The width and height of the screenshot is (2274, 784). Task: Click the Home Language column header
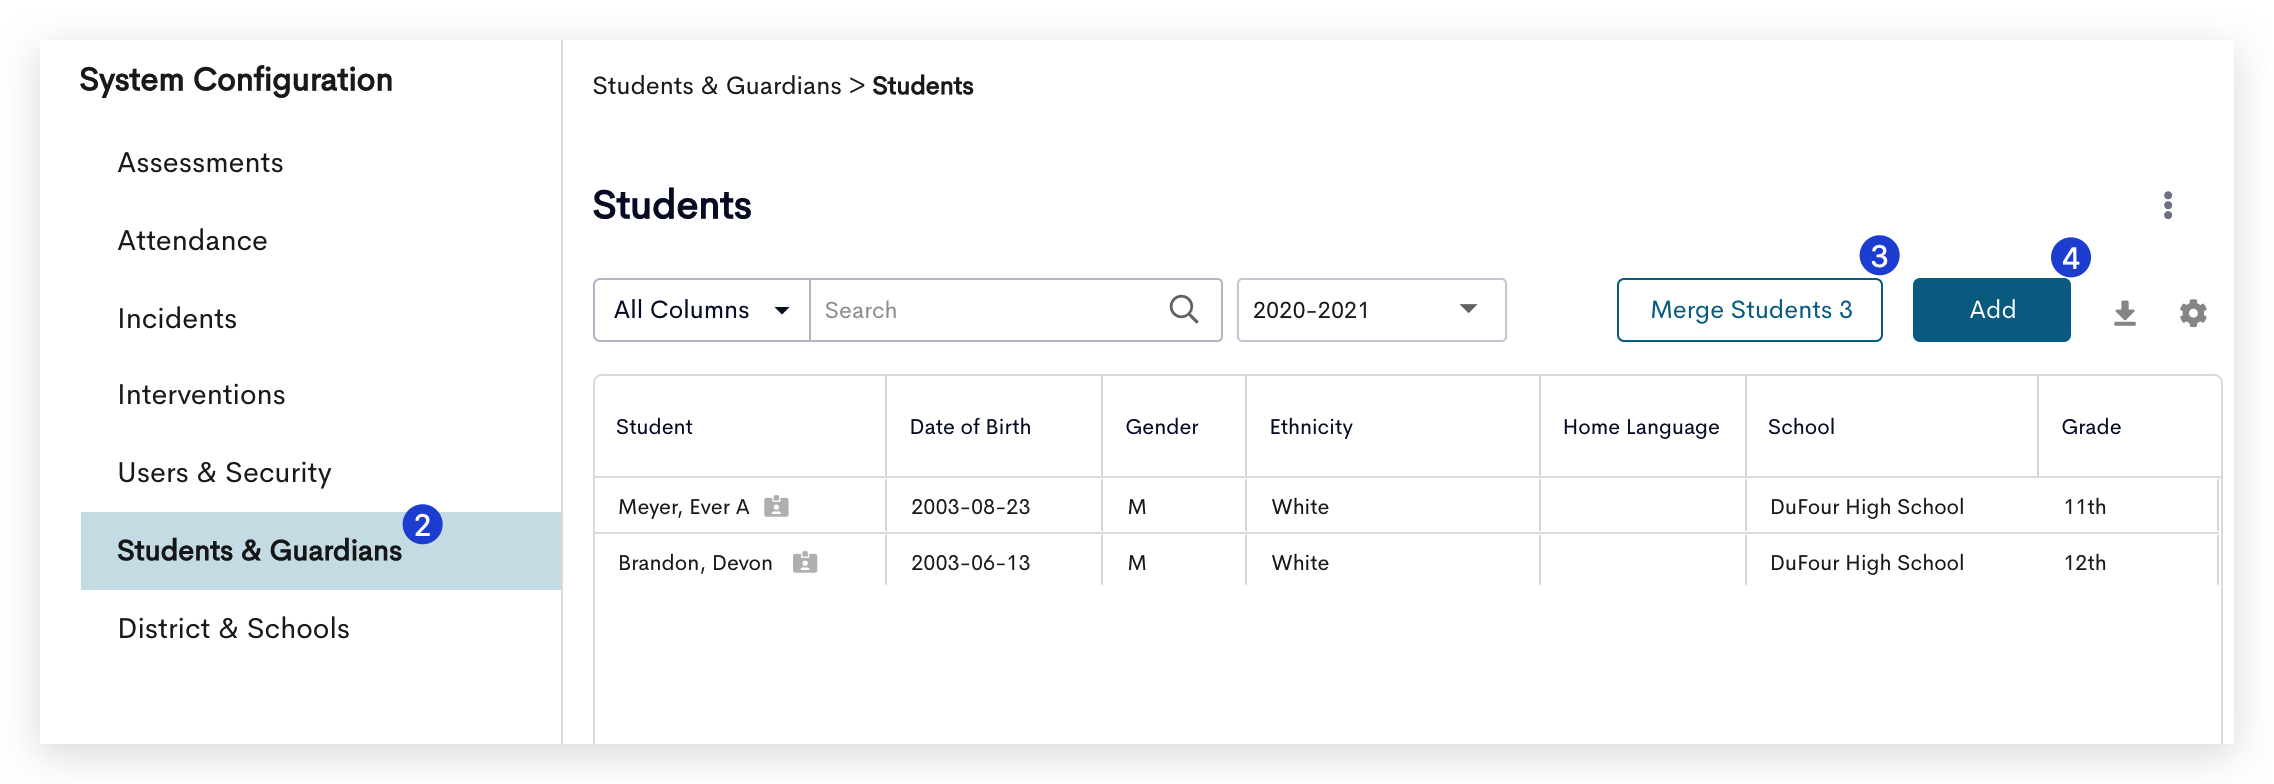tap(1641, 427)
